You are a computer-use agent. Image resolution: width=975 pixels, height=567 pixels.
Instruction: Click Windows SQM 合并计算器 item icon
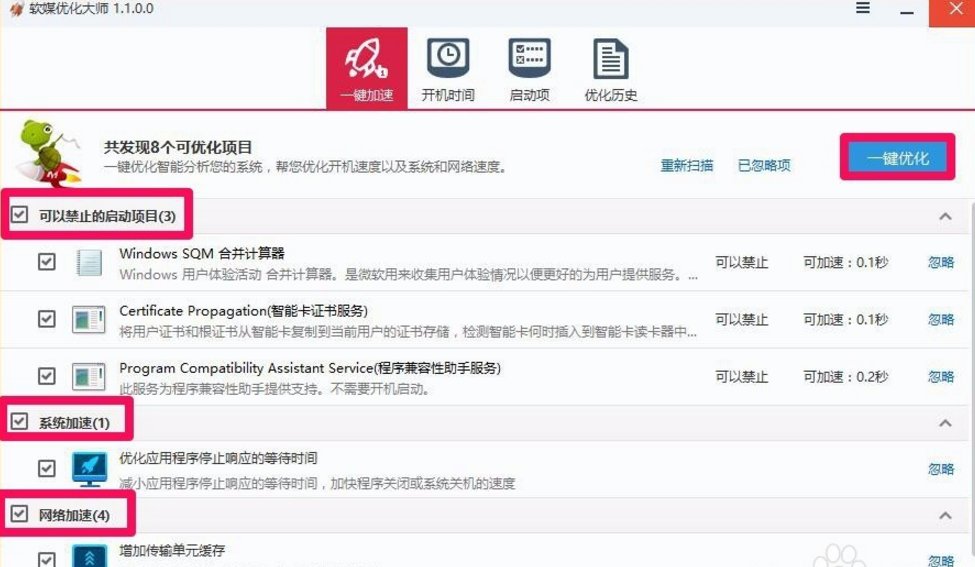[89, 262]
